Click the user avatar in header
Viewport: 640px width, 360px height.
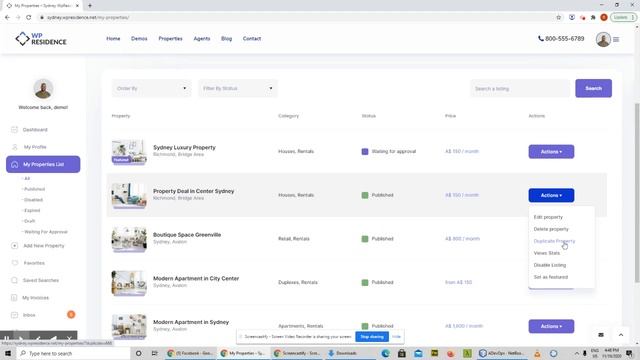[603, 39]
